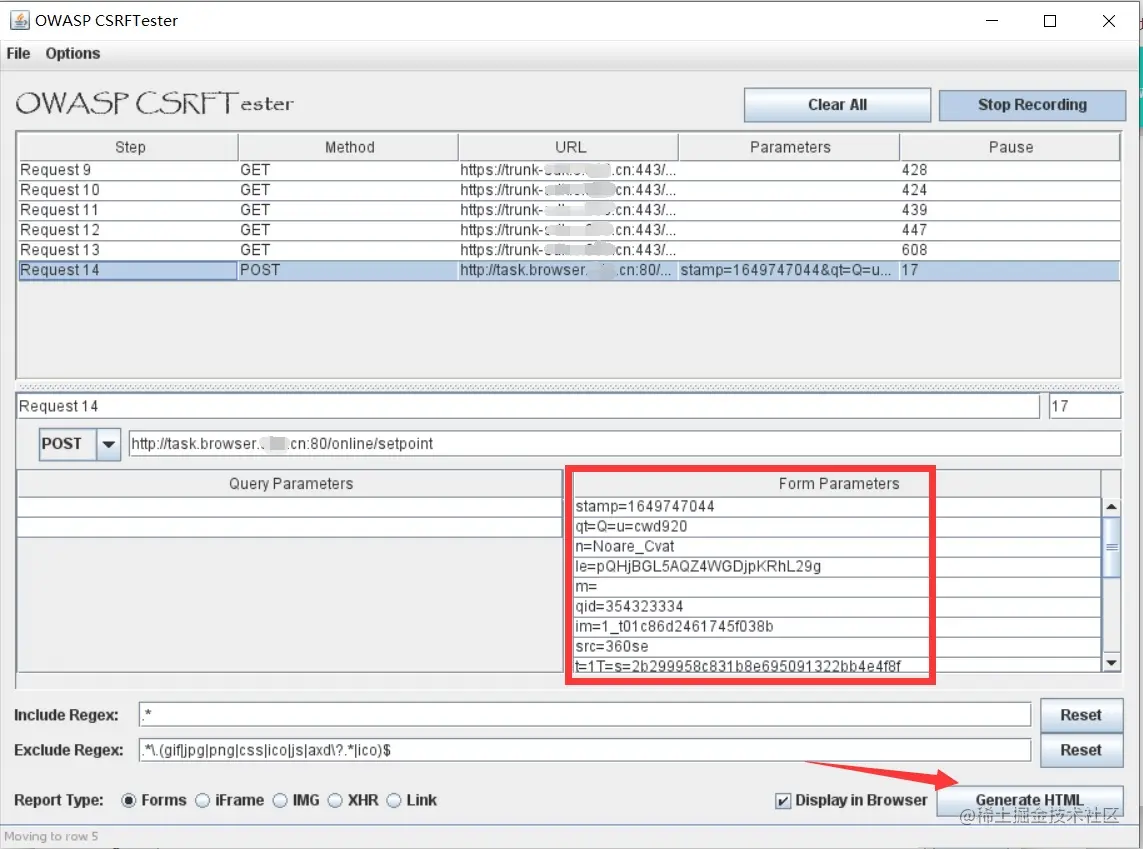Click the task.browser URL cell of Request 14
1143x849 pixels.
click(x=568, y=270)
